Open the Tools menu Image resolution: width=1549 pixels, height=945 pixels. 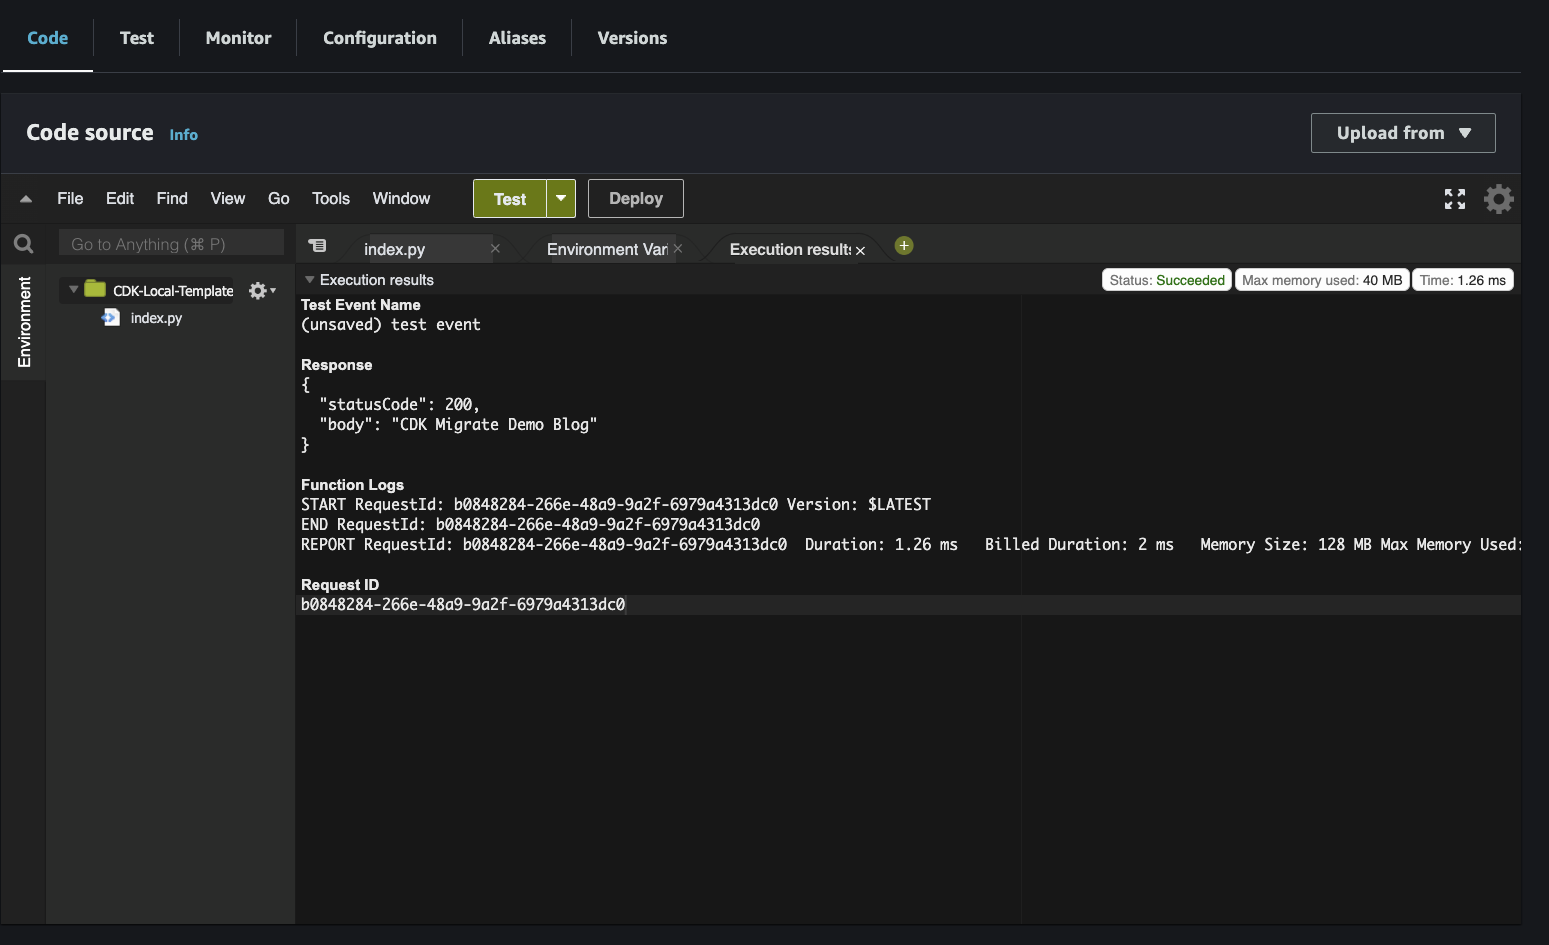(330, 198)
